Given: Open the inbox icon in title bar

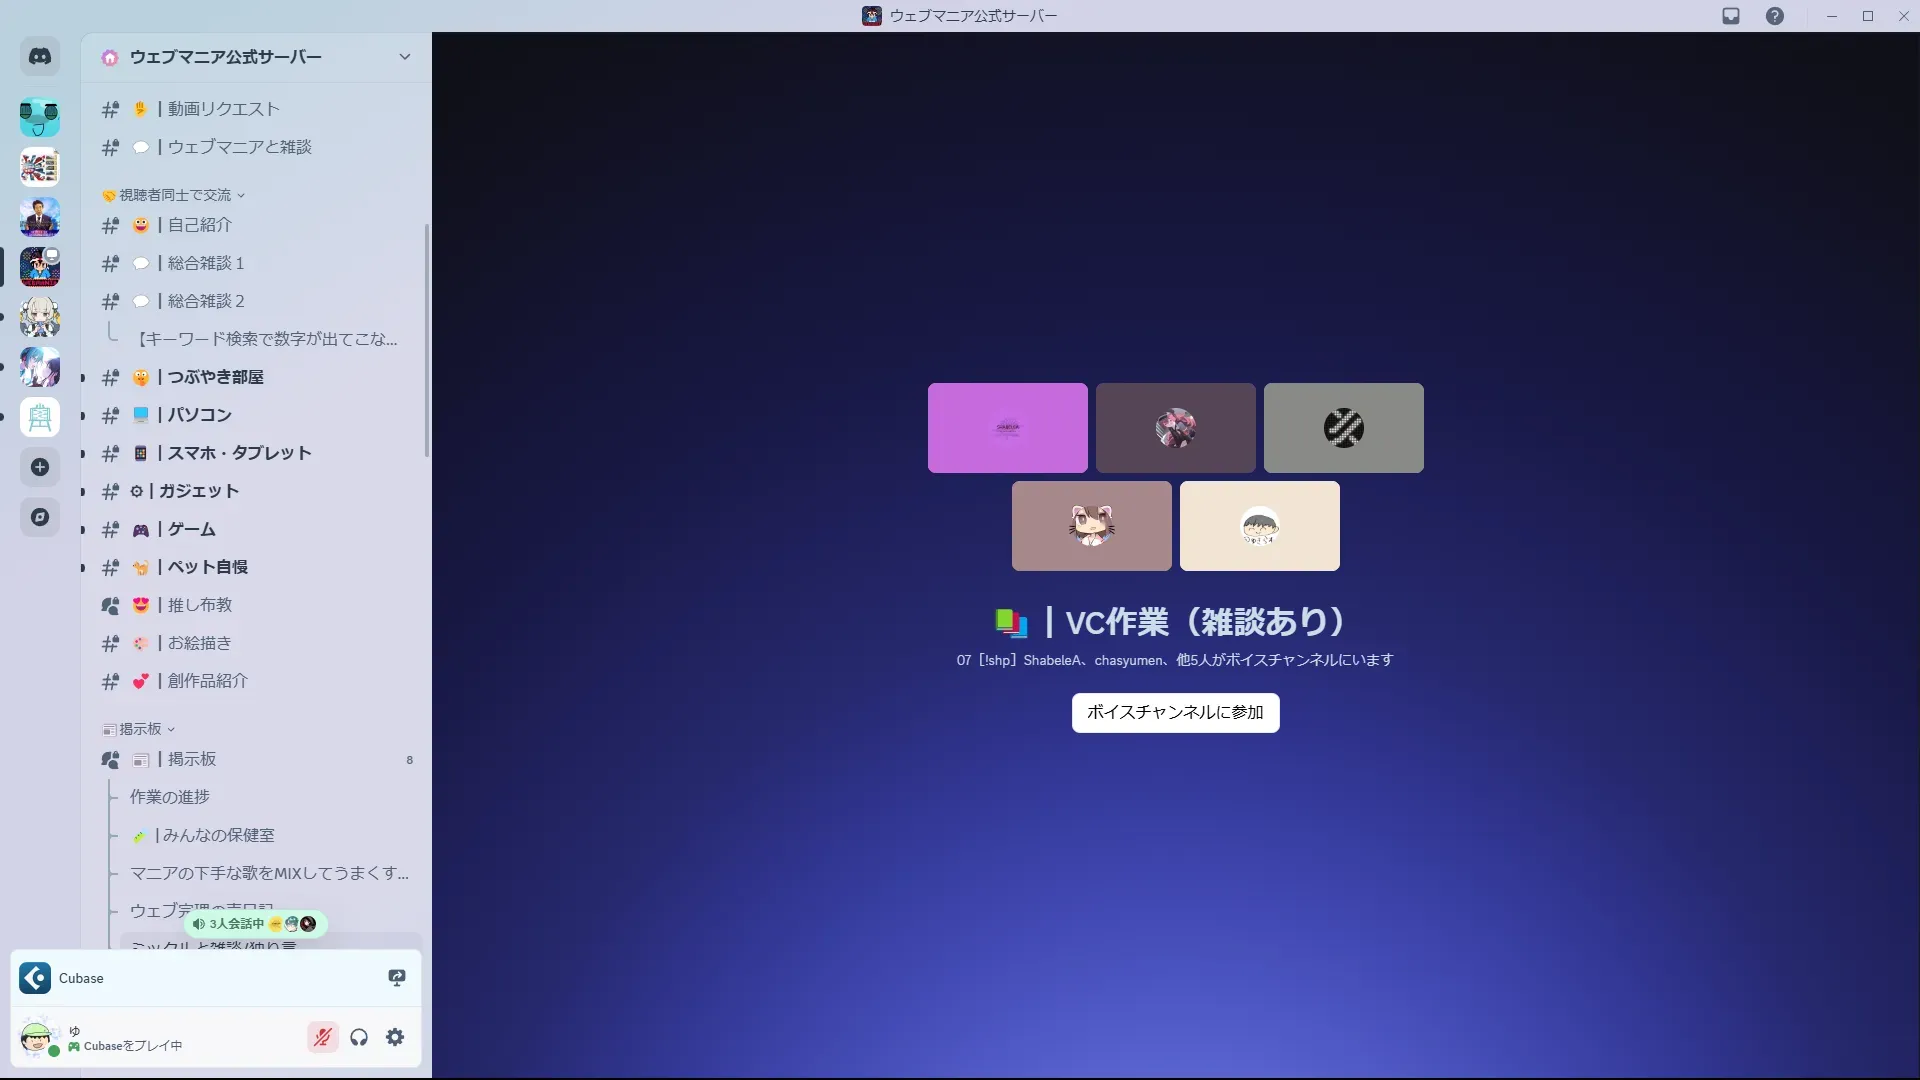Looking at the screenshot, I should click(x=1731, y=16).
